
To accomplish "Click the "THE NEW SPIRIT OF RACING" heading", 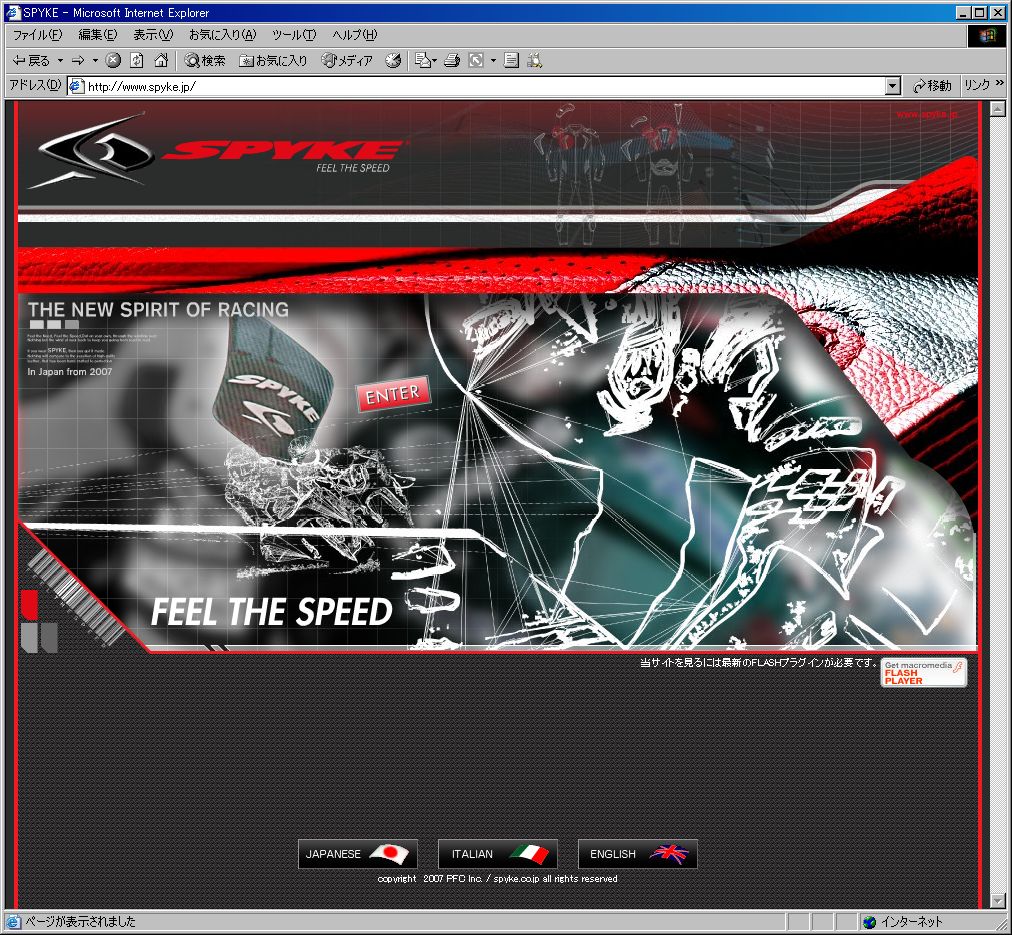I will click(x=158, y=310).
